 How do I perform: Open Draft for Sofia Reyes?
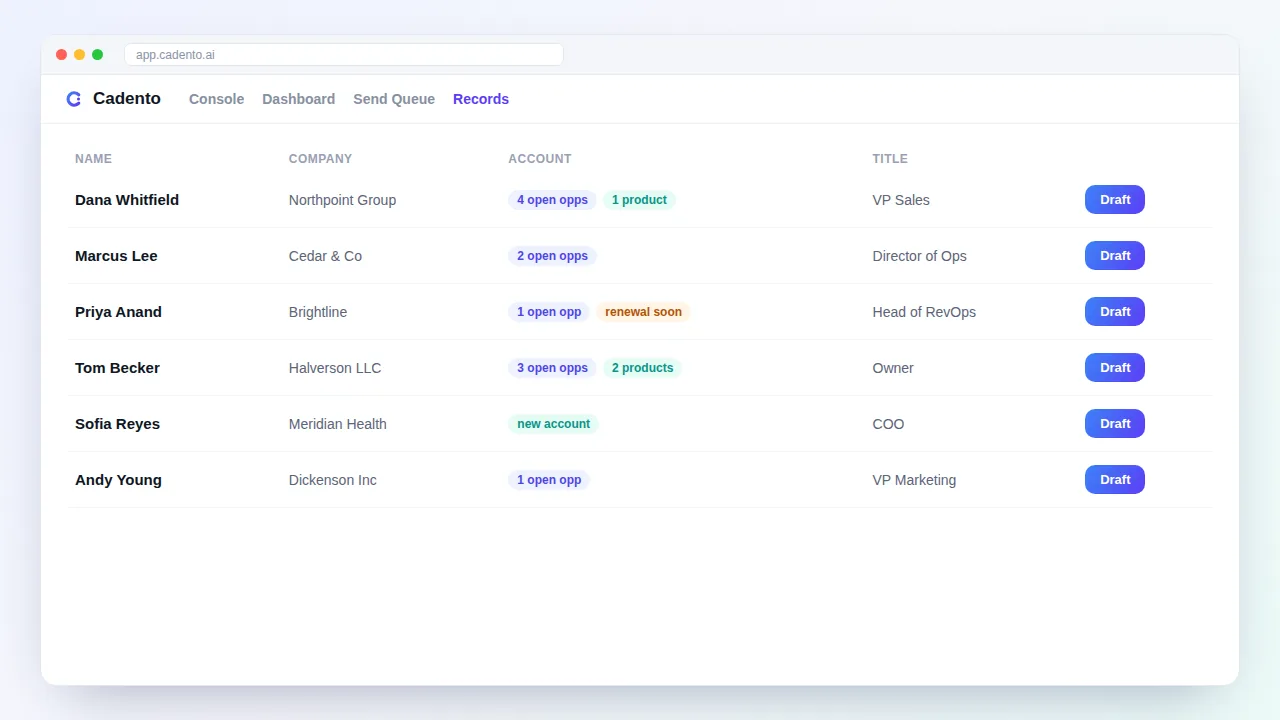pyautogui.click(x=1115, y=424)
